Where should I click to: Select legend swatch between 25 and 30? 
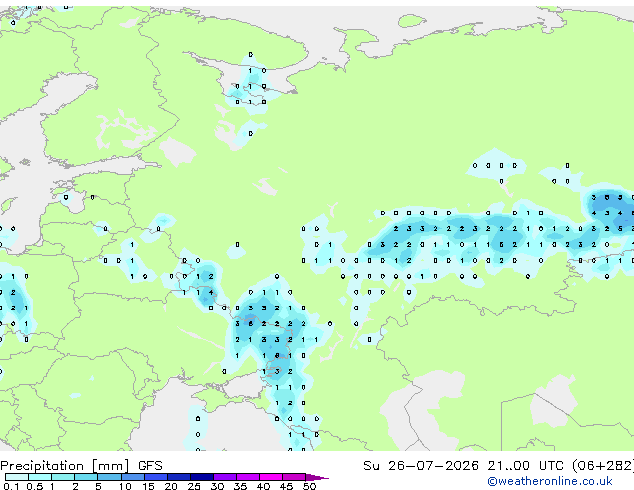click(202, 477)
